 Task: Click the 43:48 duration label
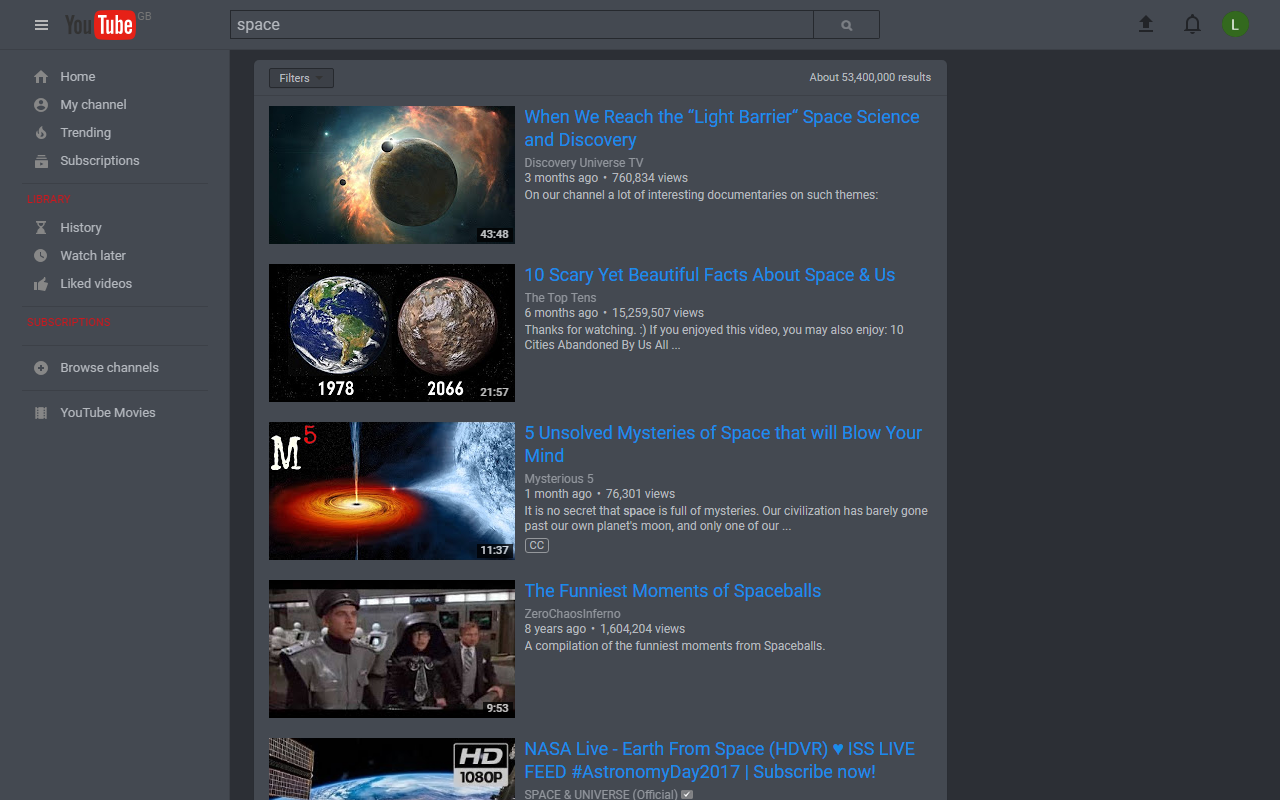tap(494, 234)
